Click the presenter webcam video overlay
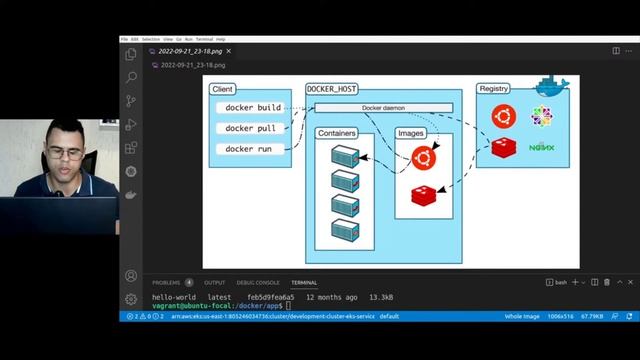The height and width of the screenshot is (360, 640). click(x=60, y=176)
